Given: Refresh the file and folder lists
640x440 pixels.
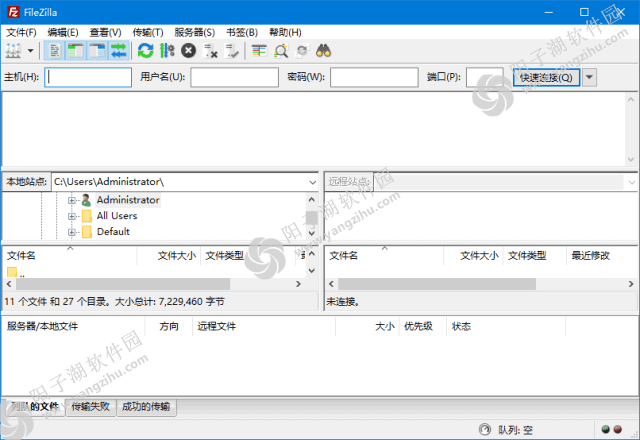Looking at the screenshot, I should coord(145,51).
